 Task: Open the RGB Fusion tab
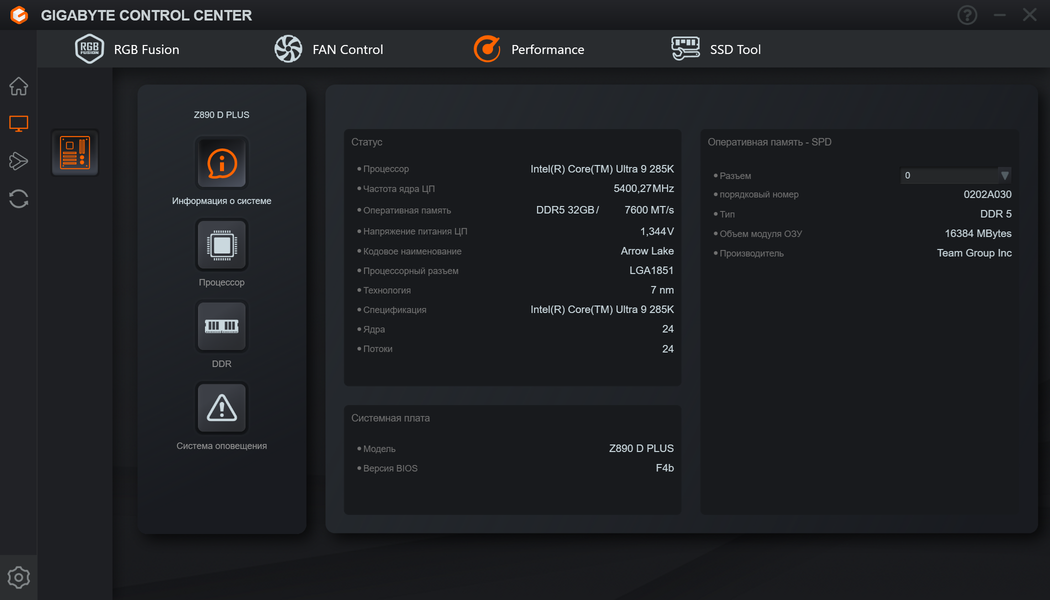[x=127, y=50]
